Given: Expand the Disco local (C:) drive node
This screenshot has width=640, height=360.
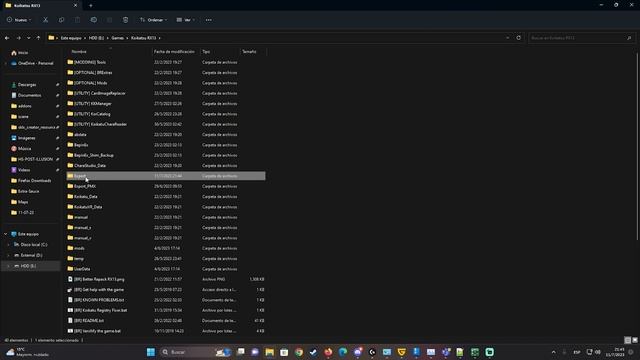Looking at the screenshot, I should point(8,244).
